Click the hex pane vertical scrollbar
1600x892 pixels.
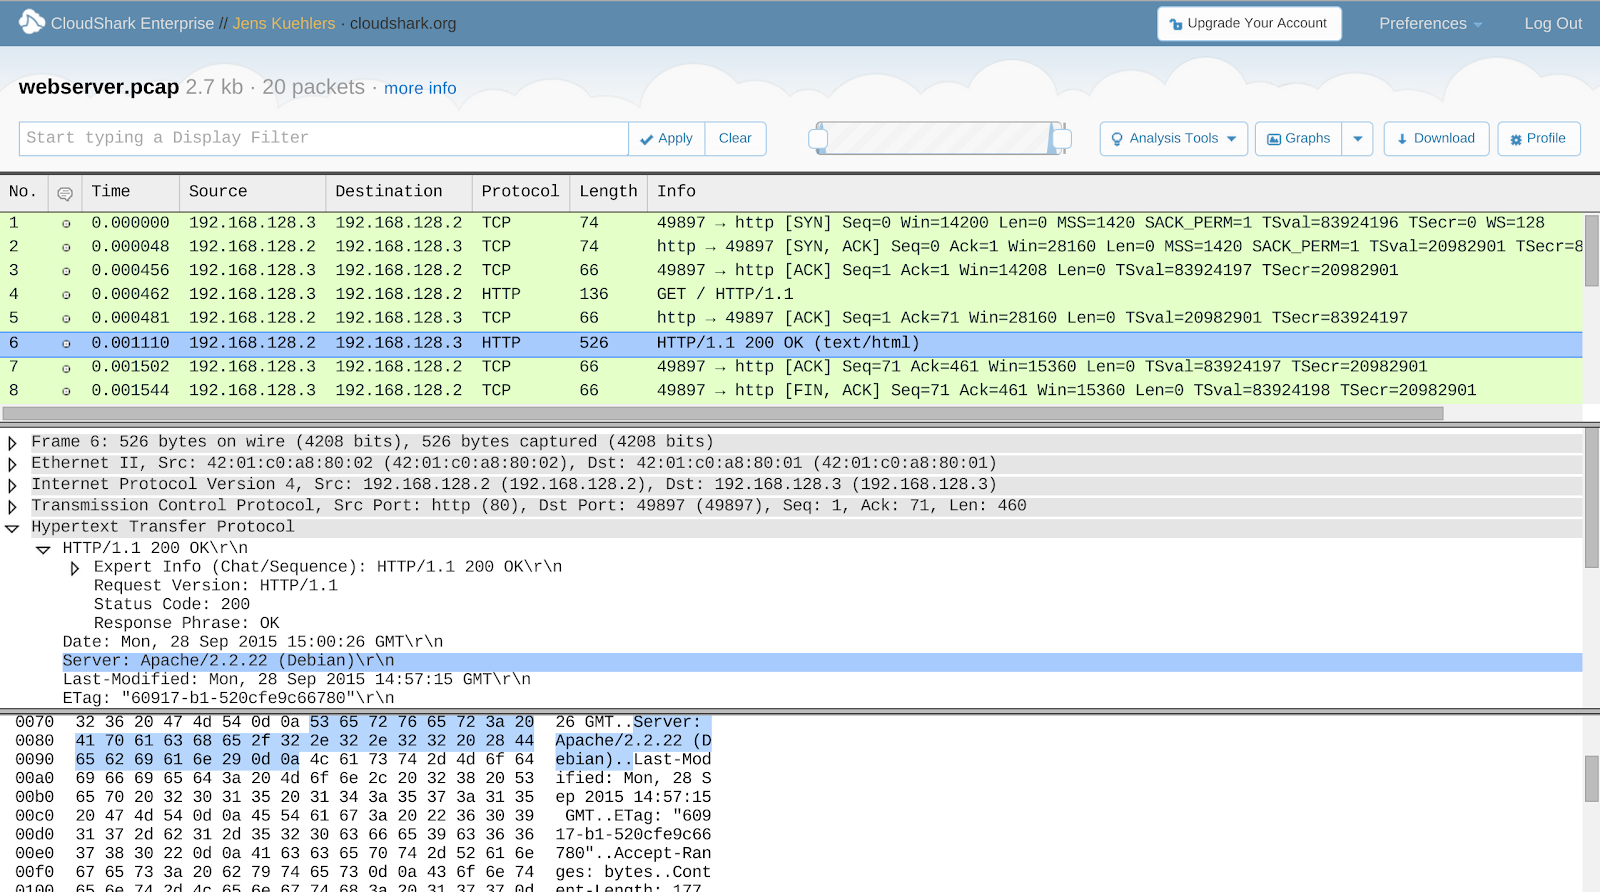click(x=1591, y=778)
